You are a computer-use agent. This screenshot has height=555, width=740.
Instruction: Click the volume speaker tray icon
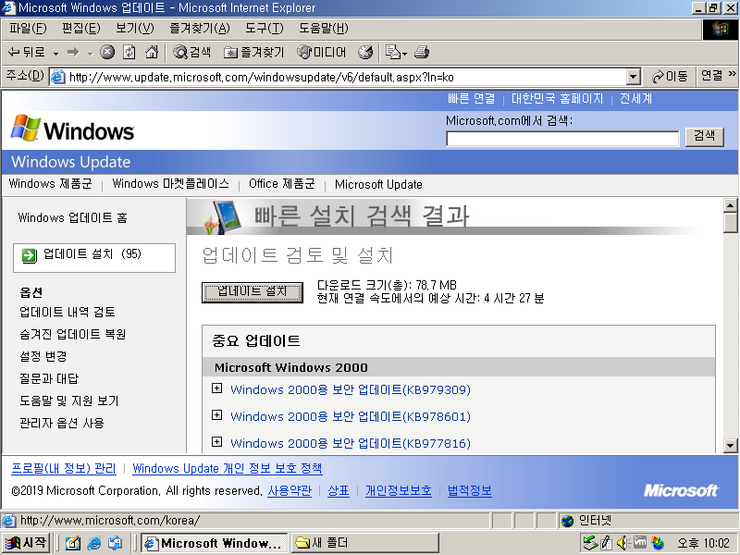623,543
